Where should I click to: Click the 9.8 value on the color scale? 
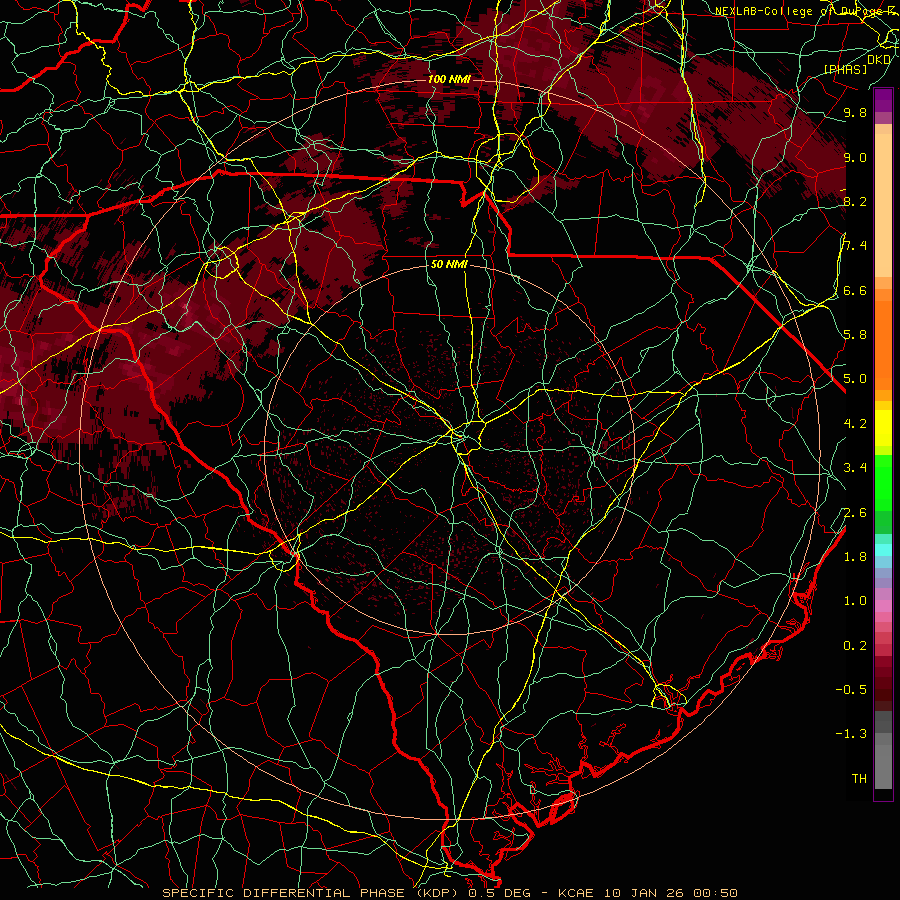point(855,113)
